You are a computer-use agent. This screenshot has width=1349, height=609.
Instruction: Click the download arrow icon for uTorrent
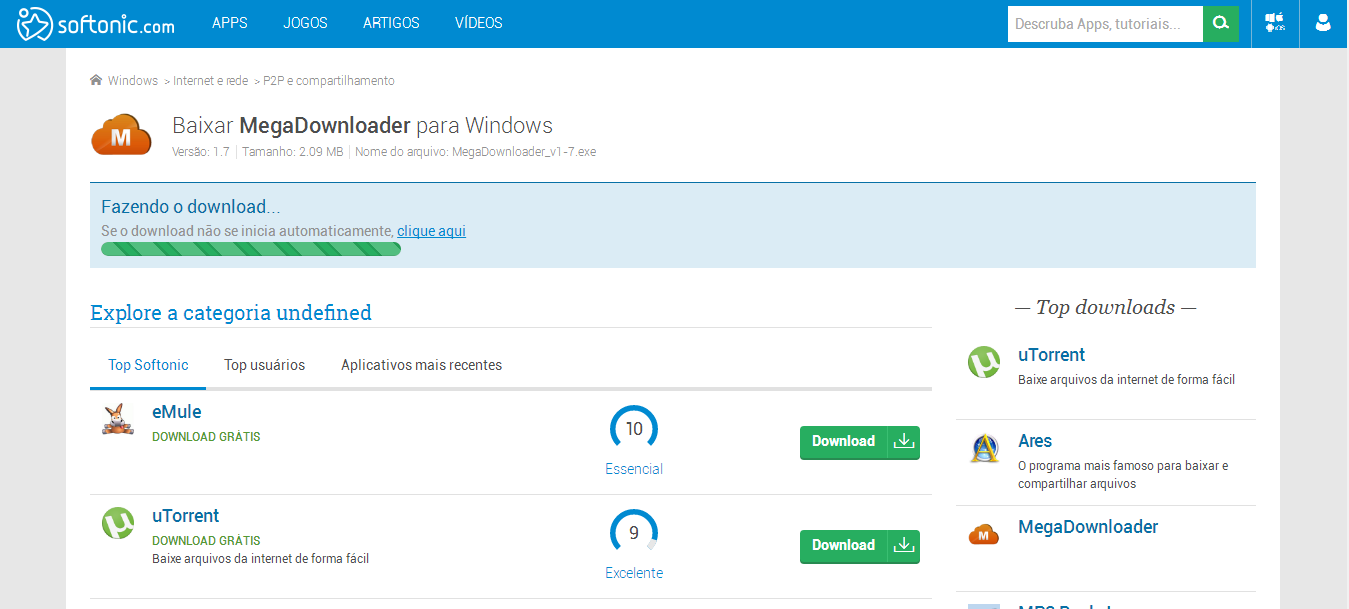coord(904,545)
